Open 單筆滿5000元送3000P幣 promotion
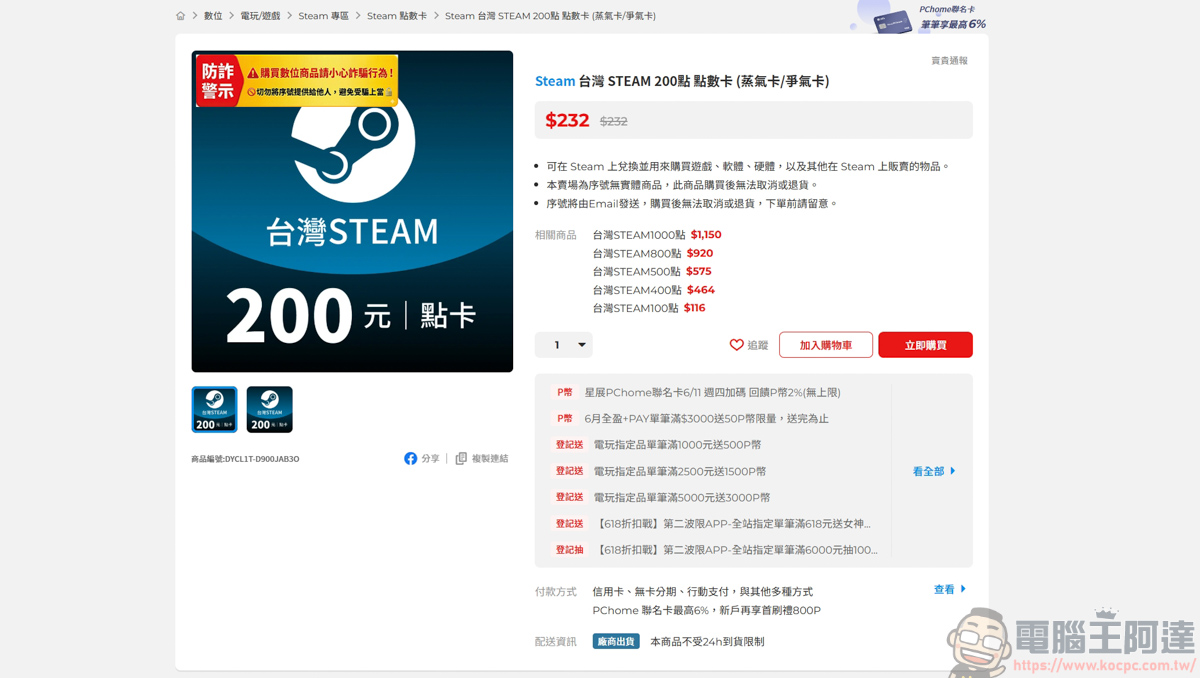1200x678 pixels. 682,497
